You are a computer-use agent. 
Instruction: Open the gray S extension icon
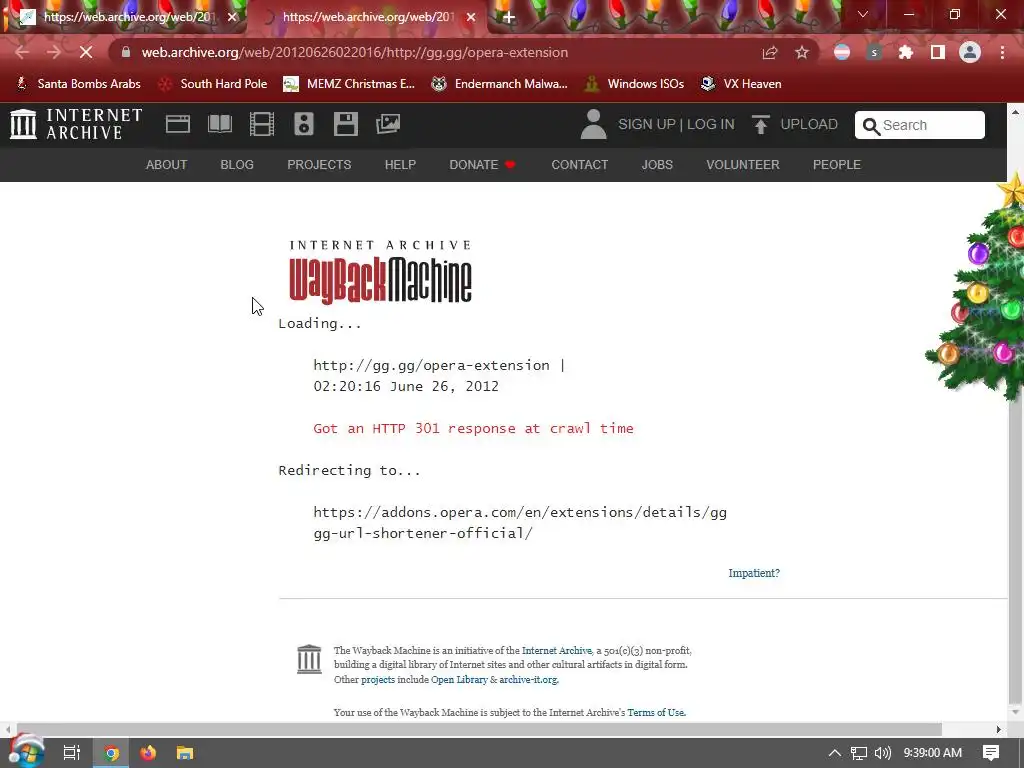tap(874, 52)
